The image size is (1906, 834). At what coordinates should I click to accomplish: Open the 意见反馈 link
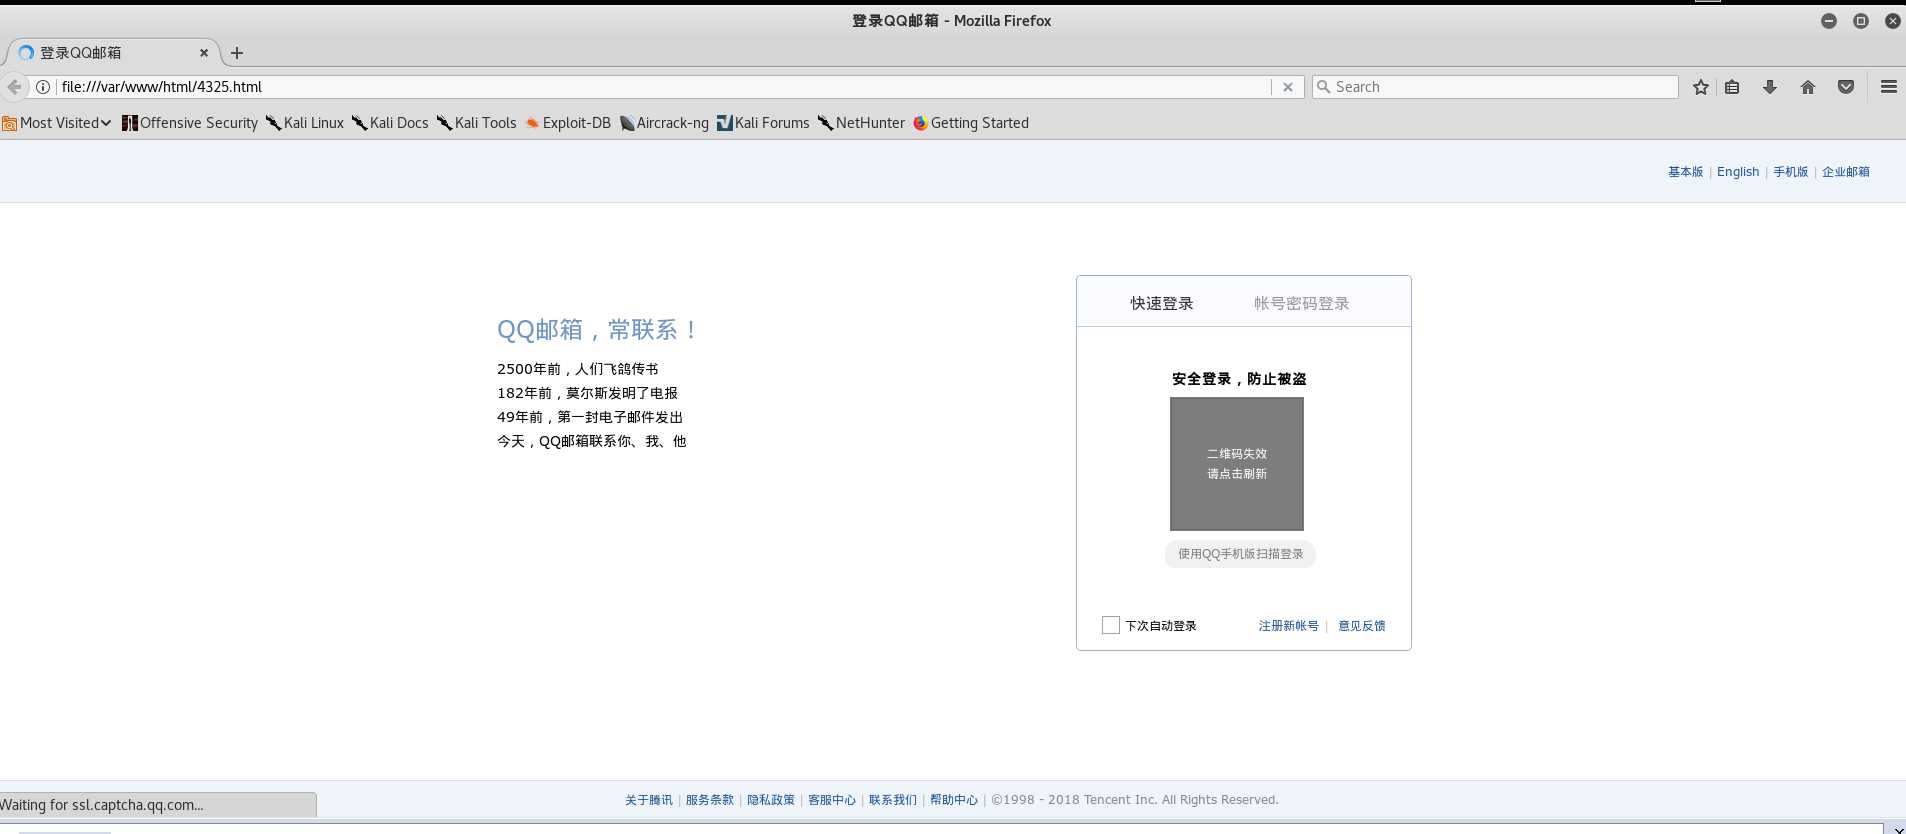[x=1362, y=626]
